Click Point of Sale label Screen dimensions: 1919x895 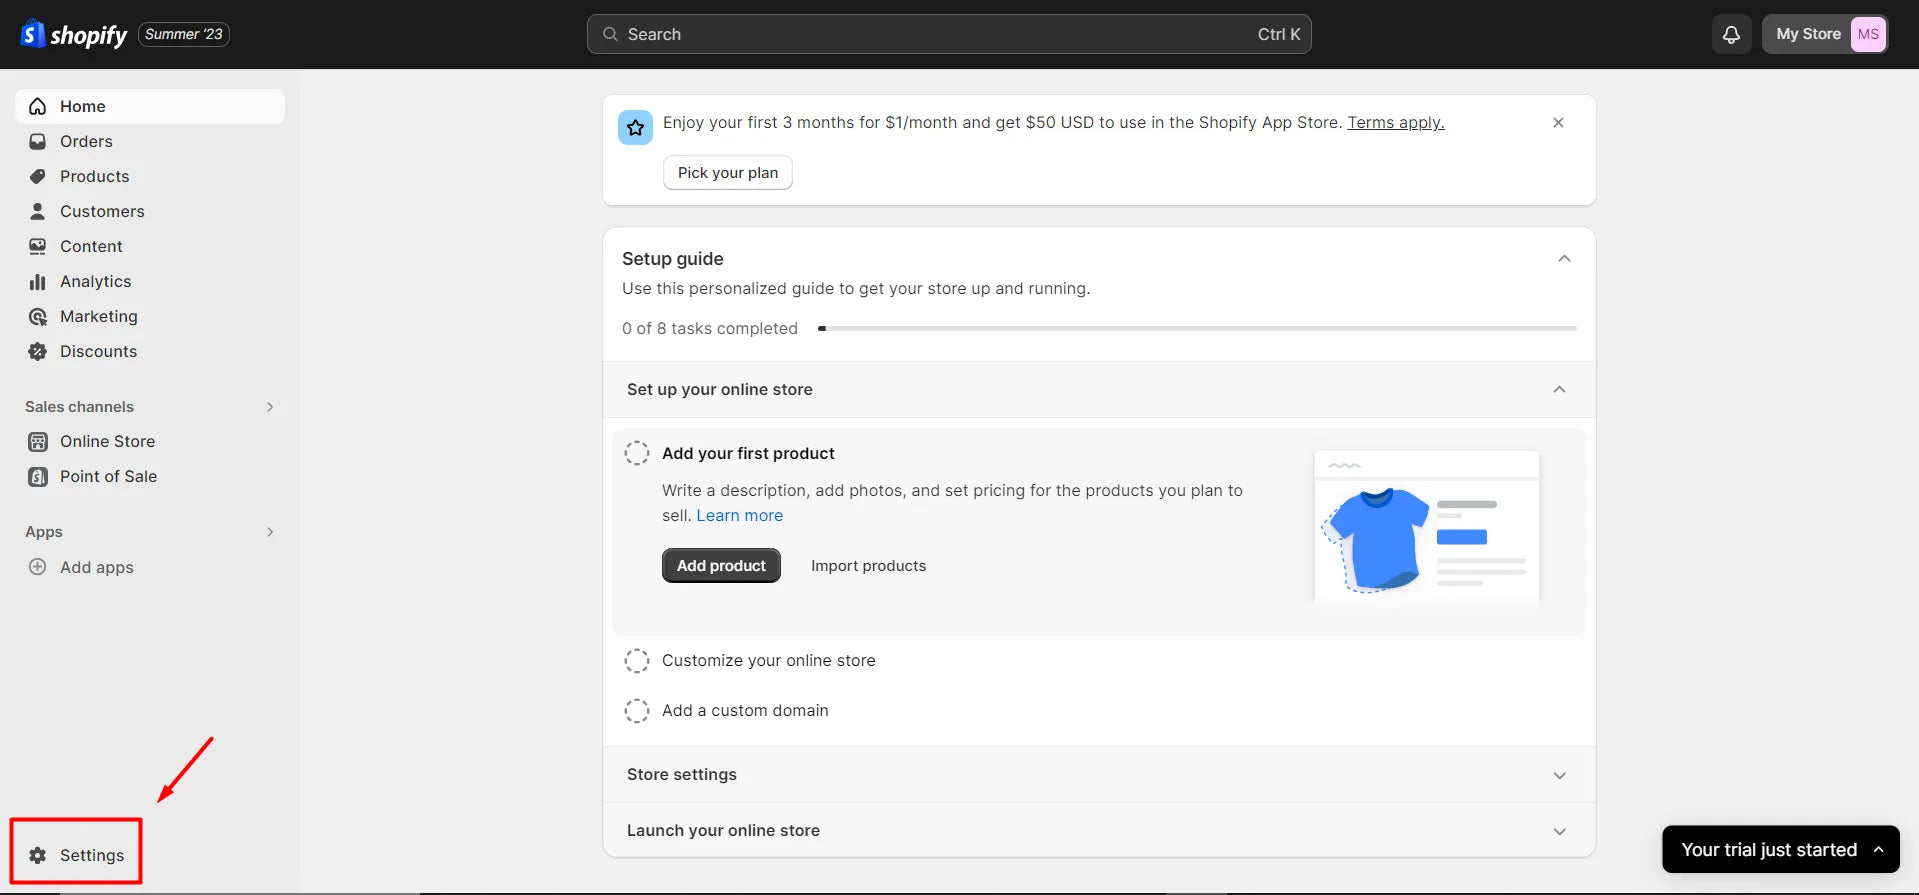point(108,476)
